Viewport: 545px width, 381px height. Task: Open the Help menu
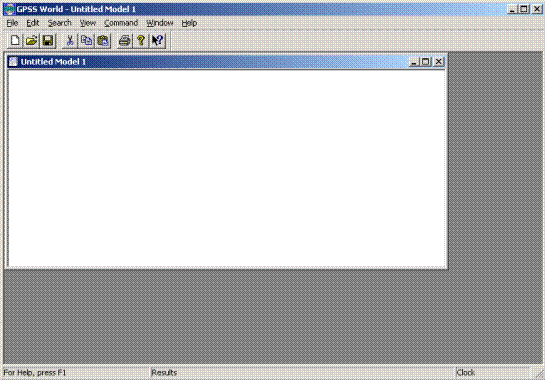189,23
